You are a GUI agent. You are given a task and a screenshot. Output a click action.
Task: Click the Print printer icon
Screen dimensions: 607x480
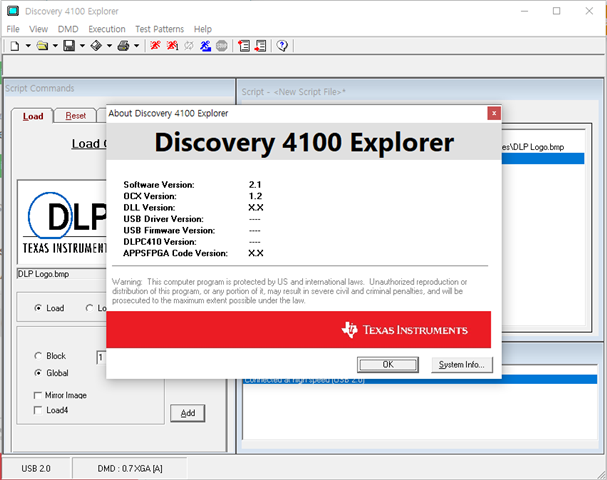[123, 46]
